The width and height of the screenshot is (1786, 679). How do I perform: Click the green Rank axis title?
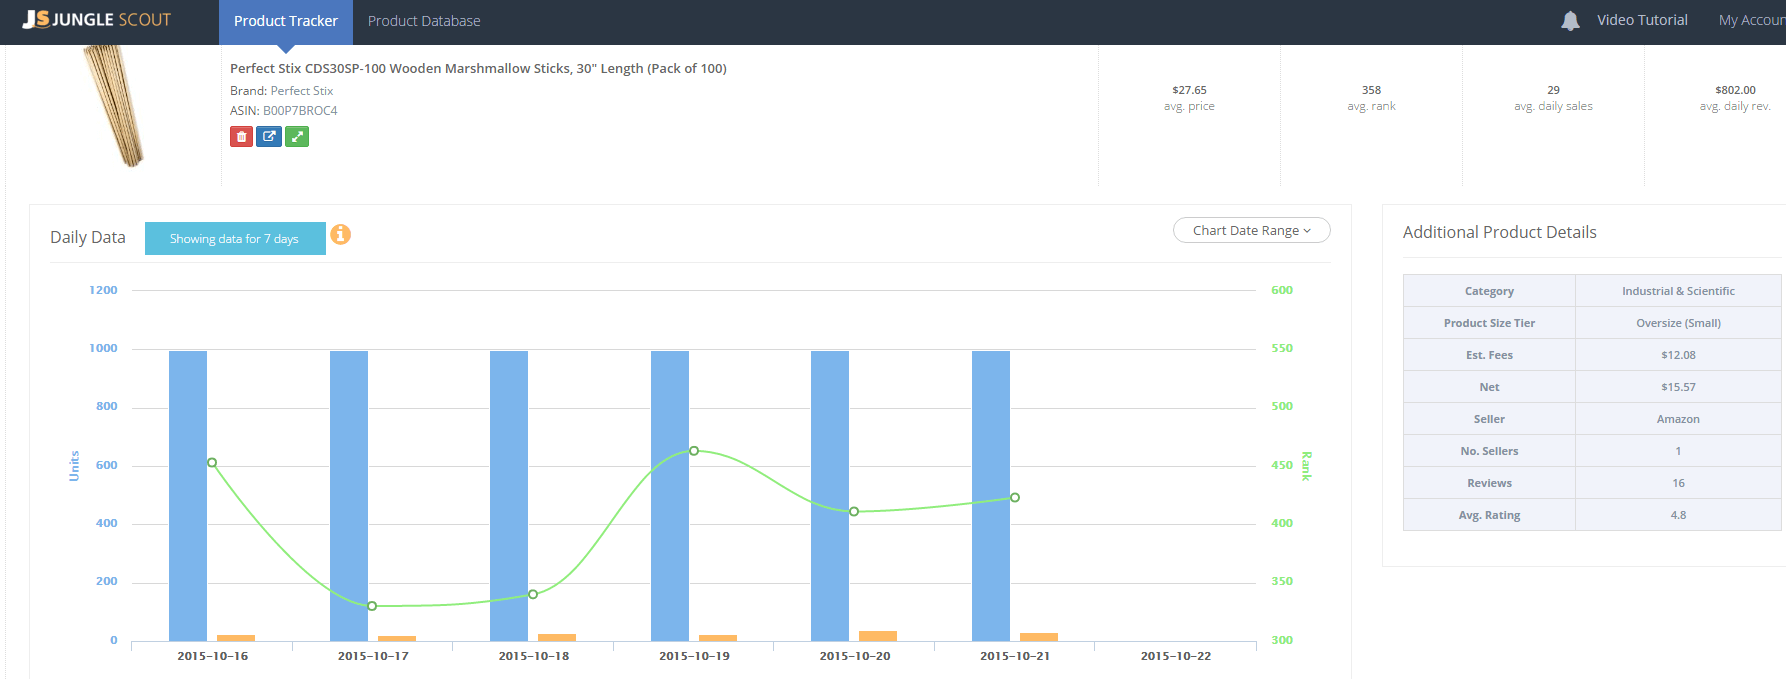[x=1306, y=466]
